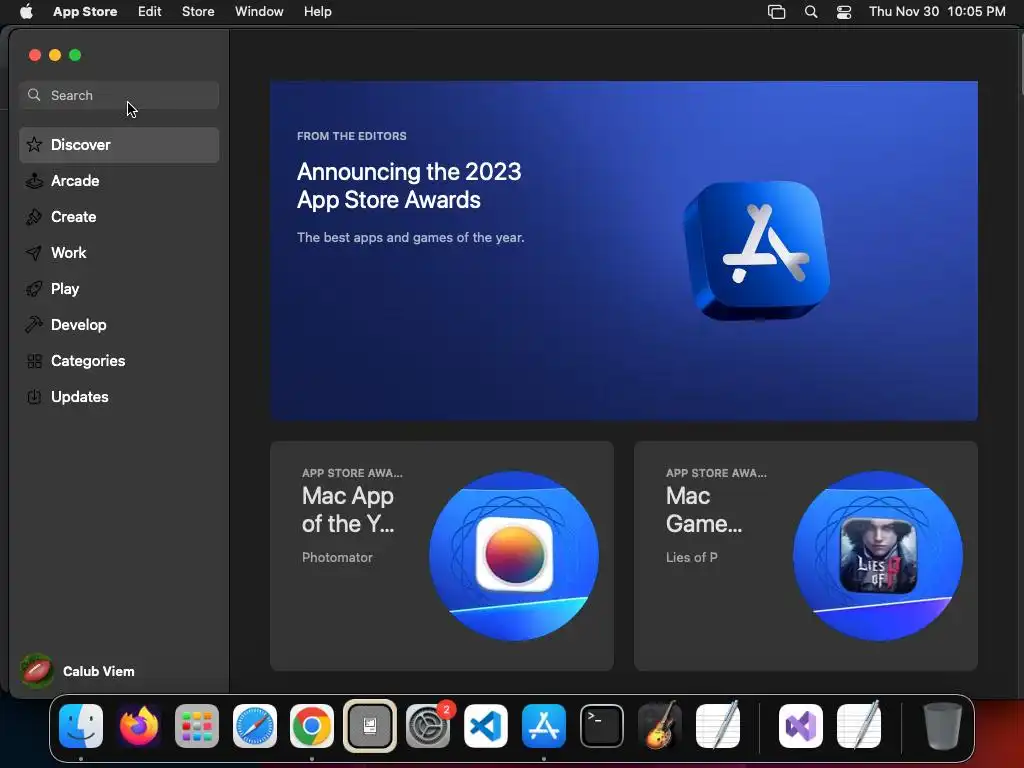The width and height of the screenshot is (1024, 768).
Task: Open the Store menu
Action: click(198, 11)
